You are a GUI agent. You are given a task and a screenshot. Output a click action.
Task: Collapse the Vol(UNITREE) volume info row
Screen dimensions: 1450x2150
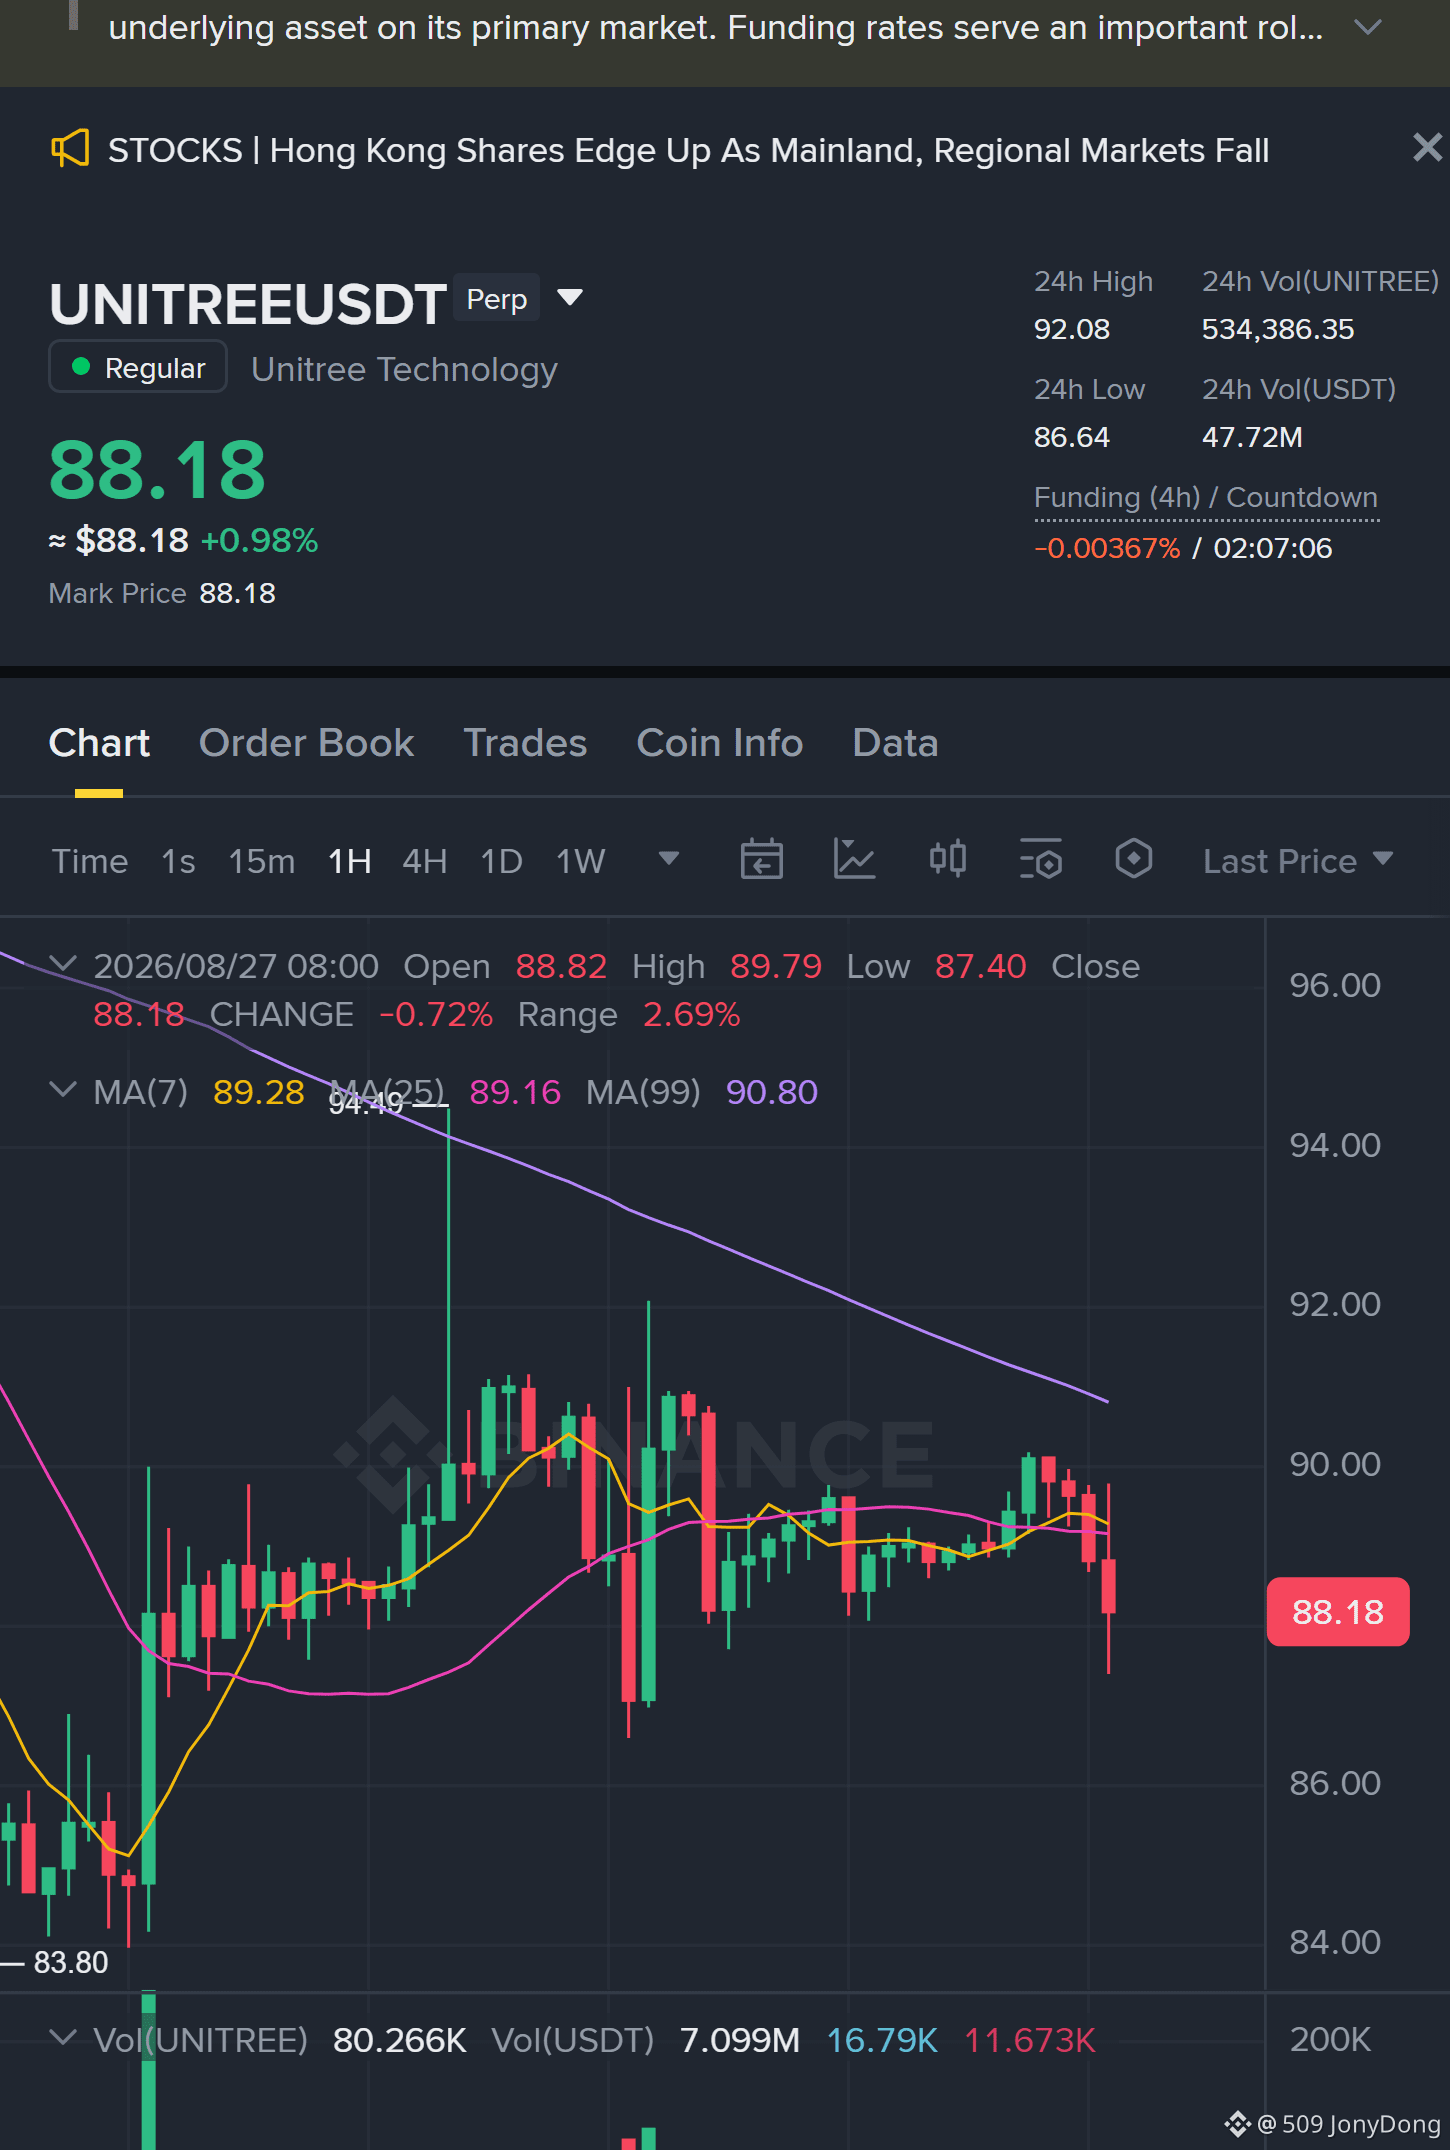coord(63,2038)
